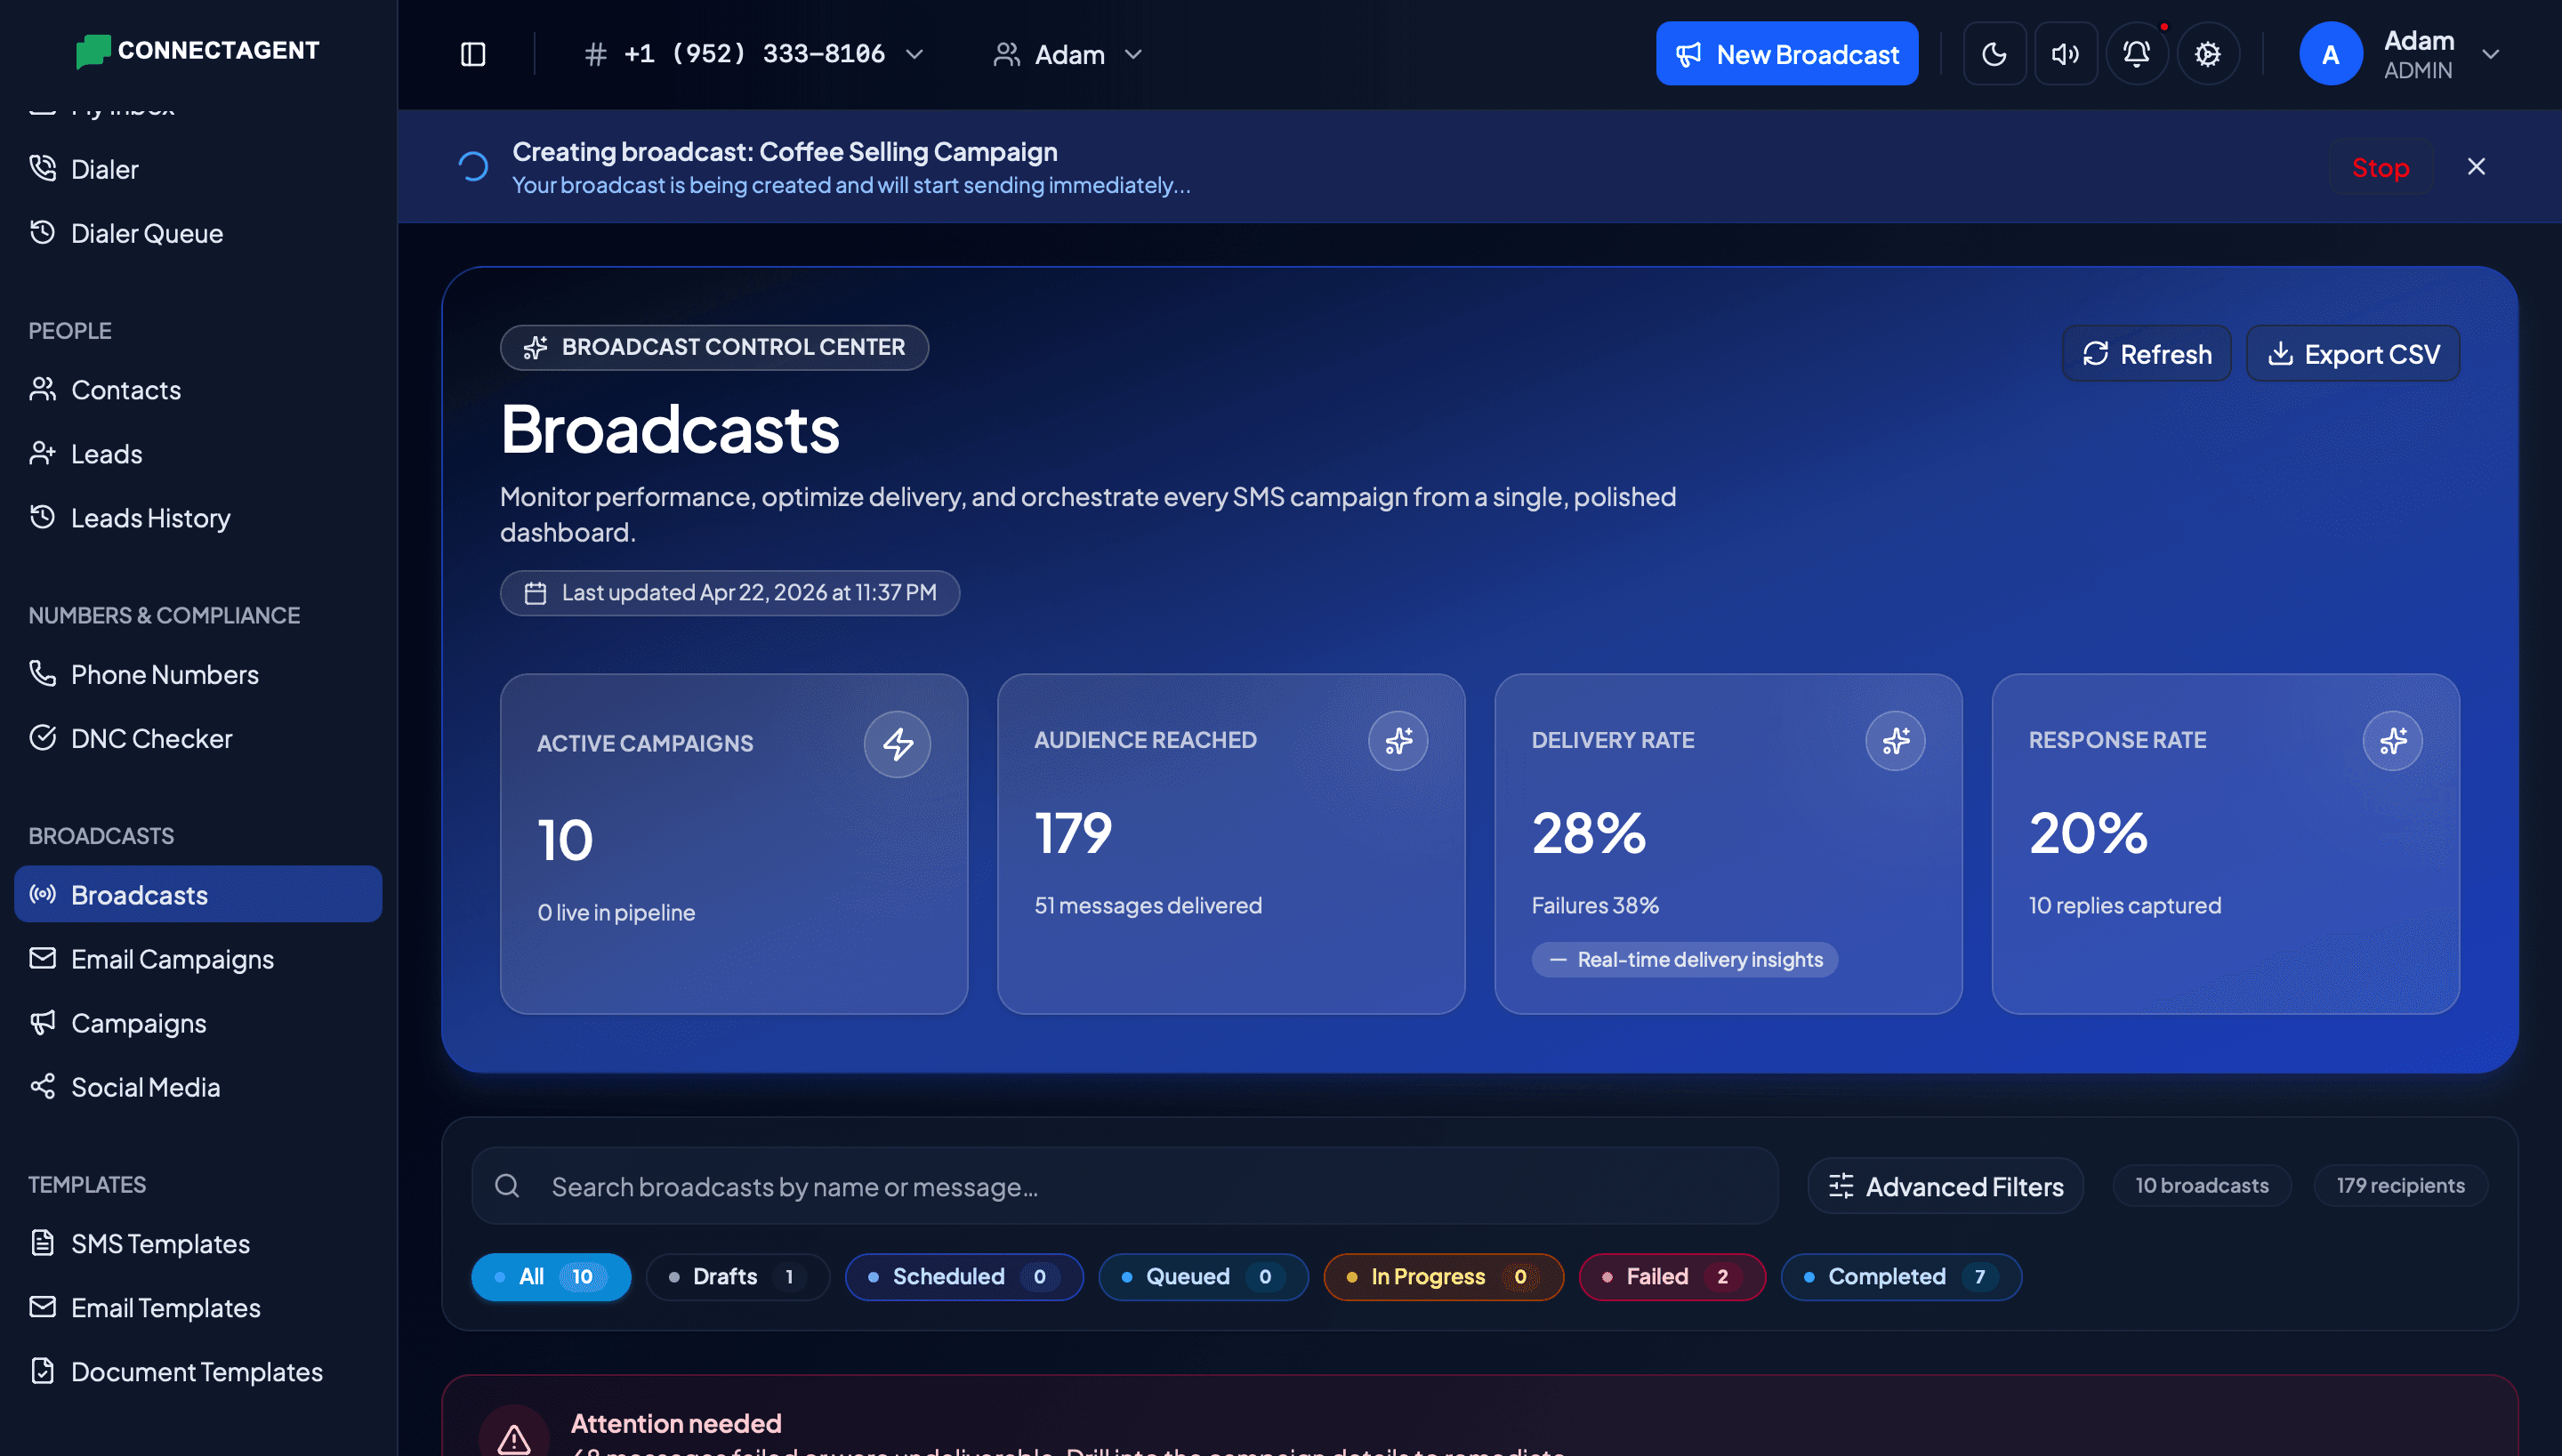Click the Response Rate sparkle icon
This screenshot has height=1456, width=2562.
coord(2392,741)
